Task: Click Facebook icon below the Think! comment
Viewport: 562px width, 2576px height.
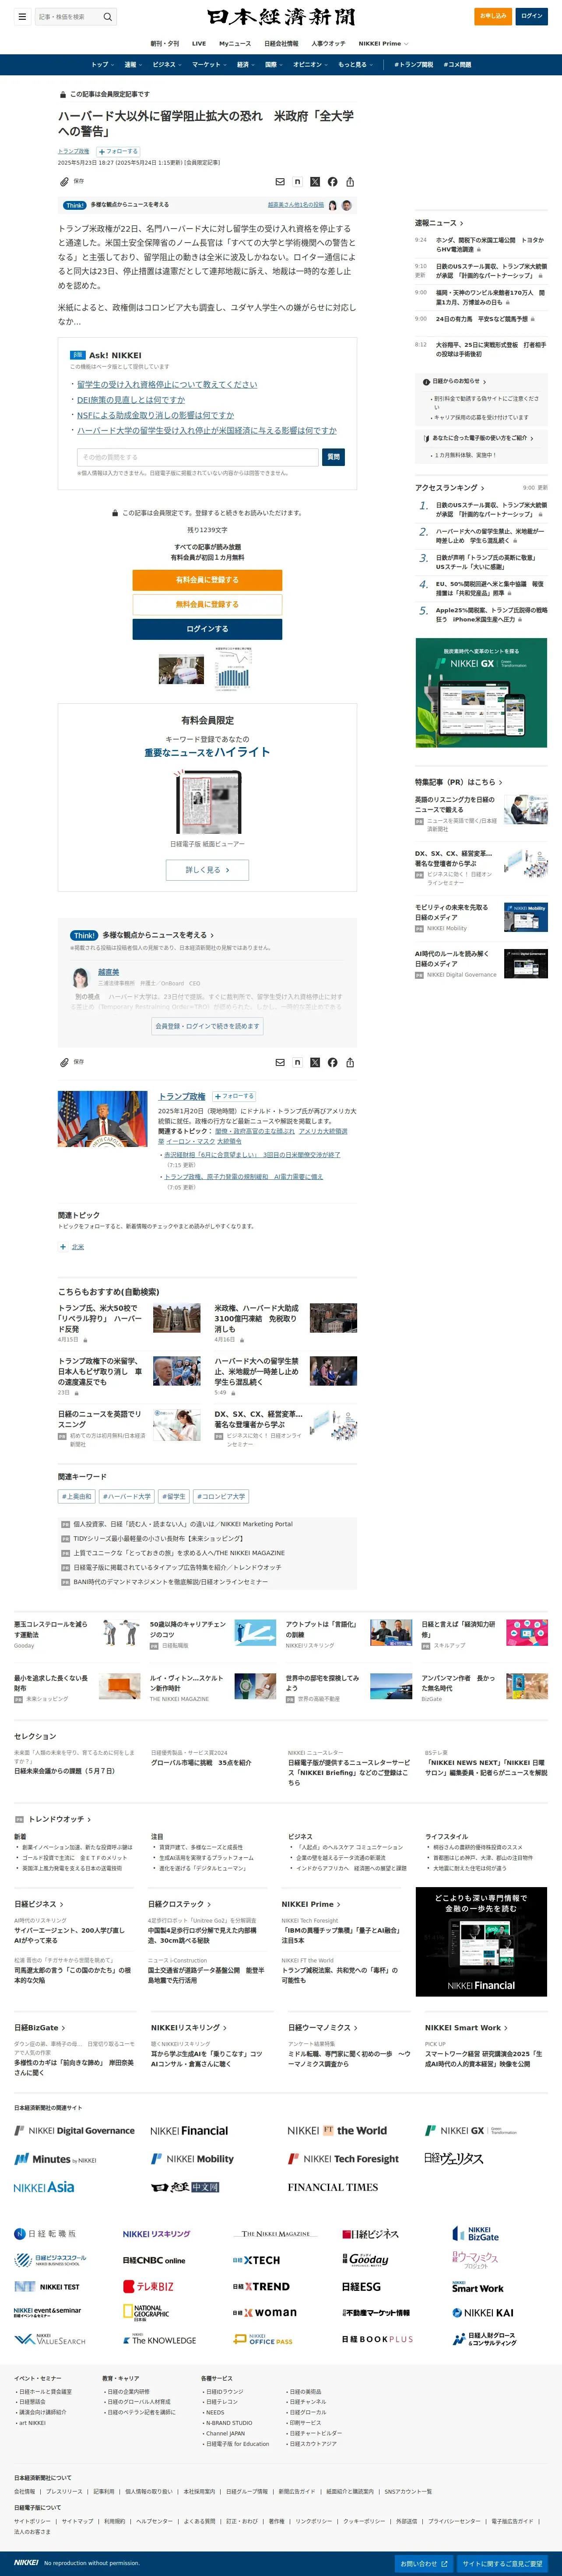Action: point(332,1062)
